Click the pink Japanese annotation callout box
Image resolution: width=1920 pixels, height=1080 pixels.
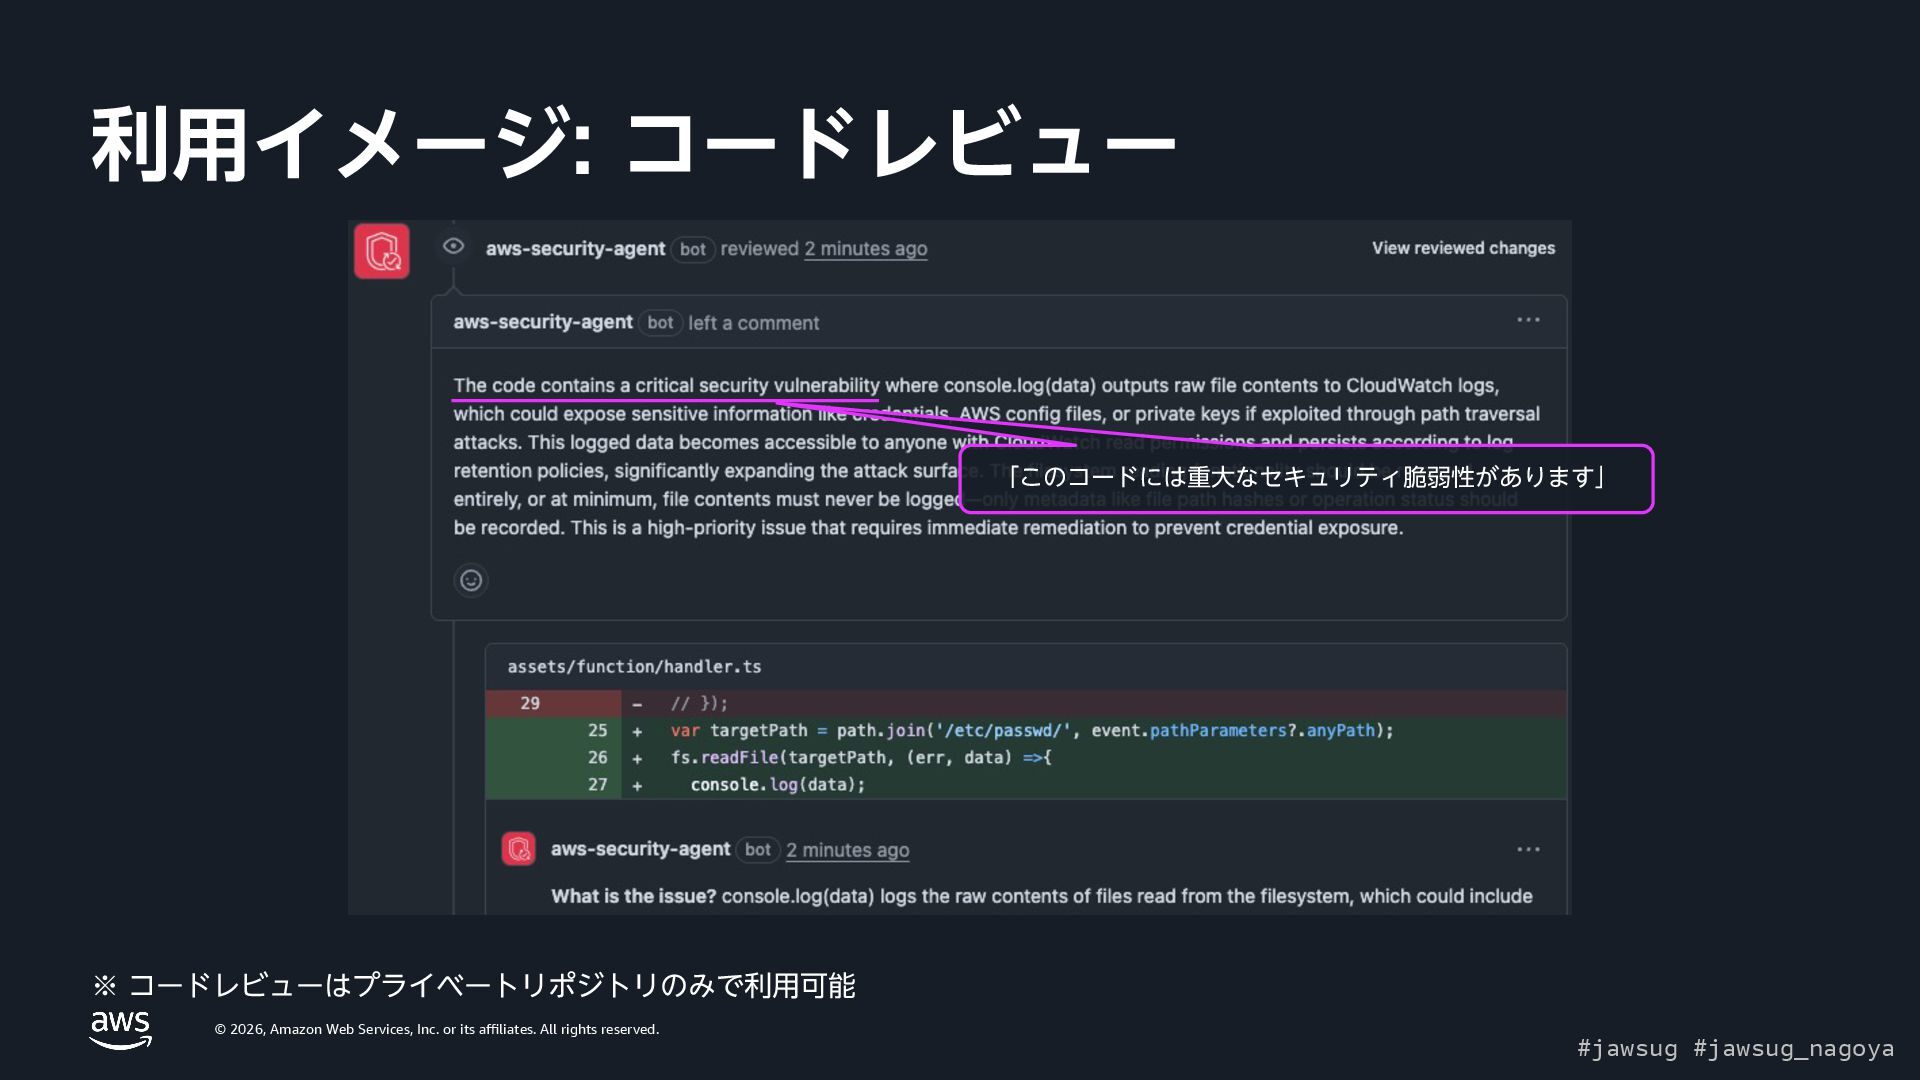(x=1305, y=479)
